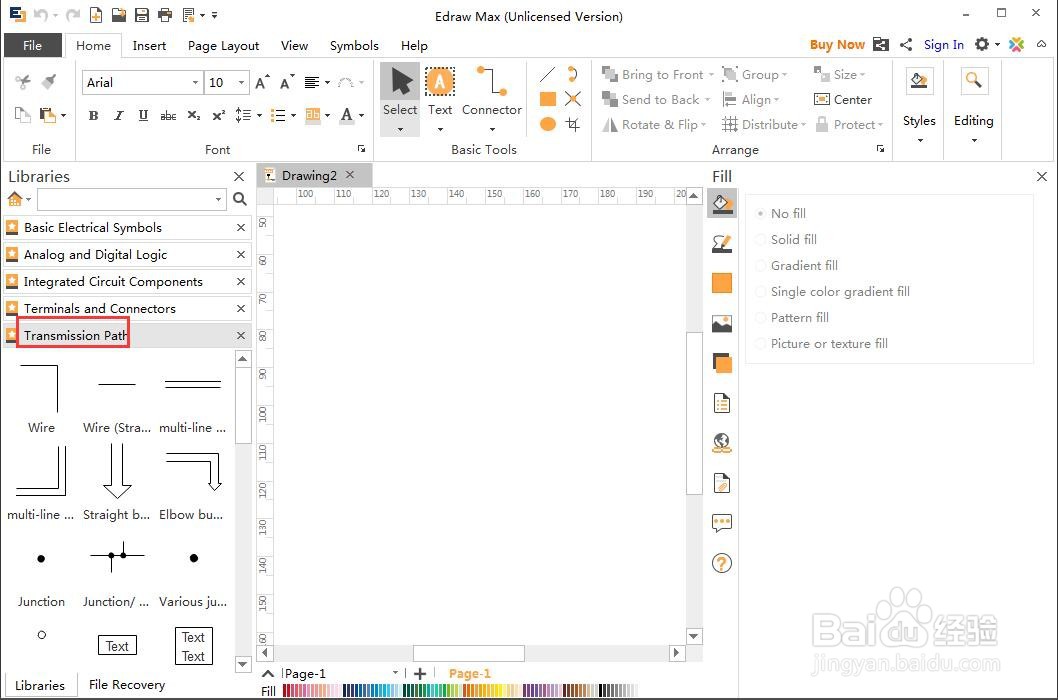Open the Comments sidebar icon
The width and height of the screenshot is (1058, 700).
[722, 523]
